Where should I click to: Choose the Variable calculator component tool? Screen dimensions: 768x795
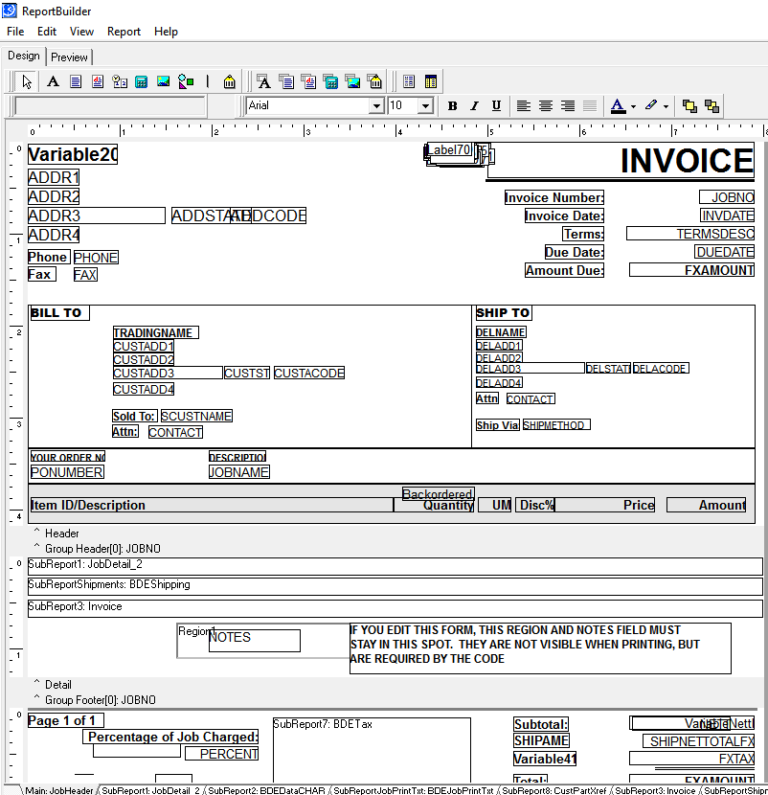[141, 82]
